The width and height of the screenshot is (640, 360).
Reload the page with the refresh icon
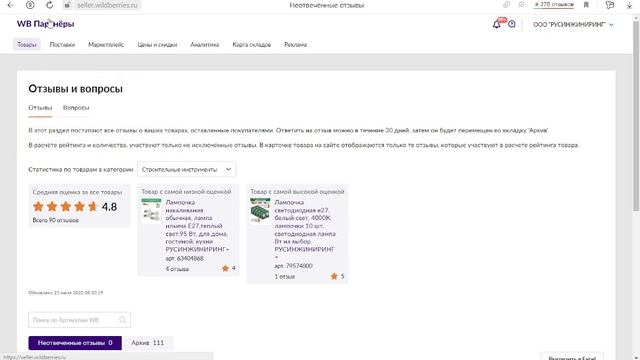click(x=49, y=5)
